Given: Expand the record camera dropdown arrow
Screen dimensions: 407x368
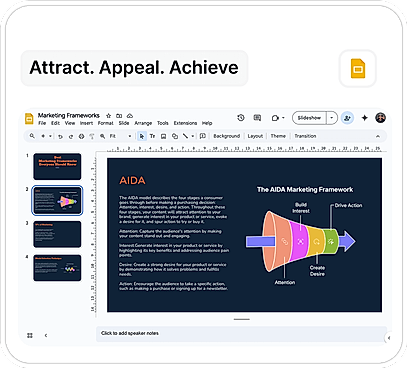Looking at the screenshot, I should (x=283, y=118).
